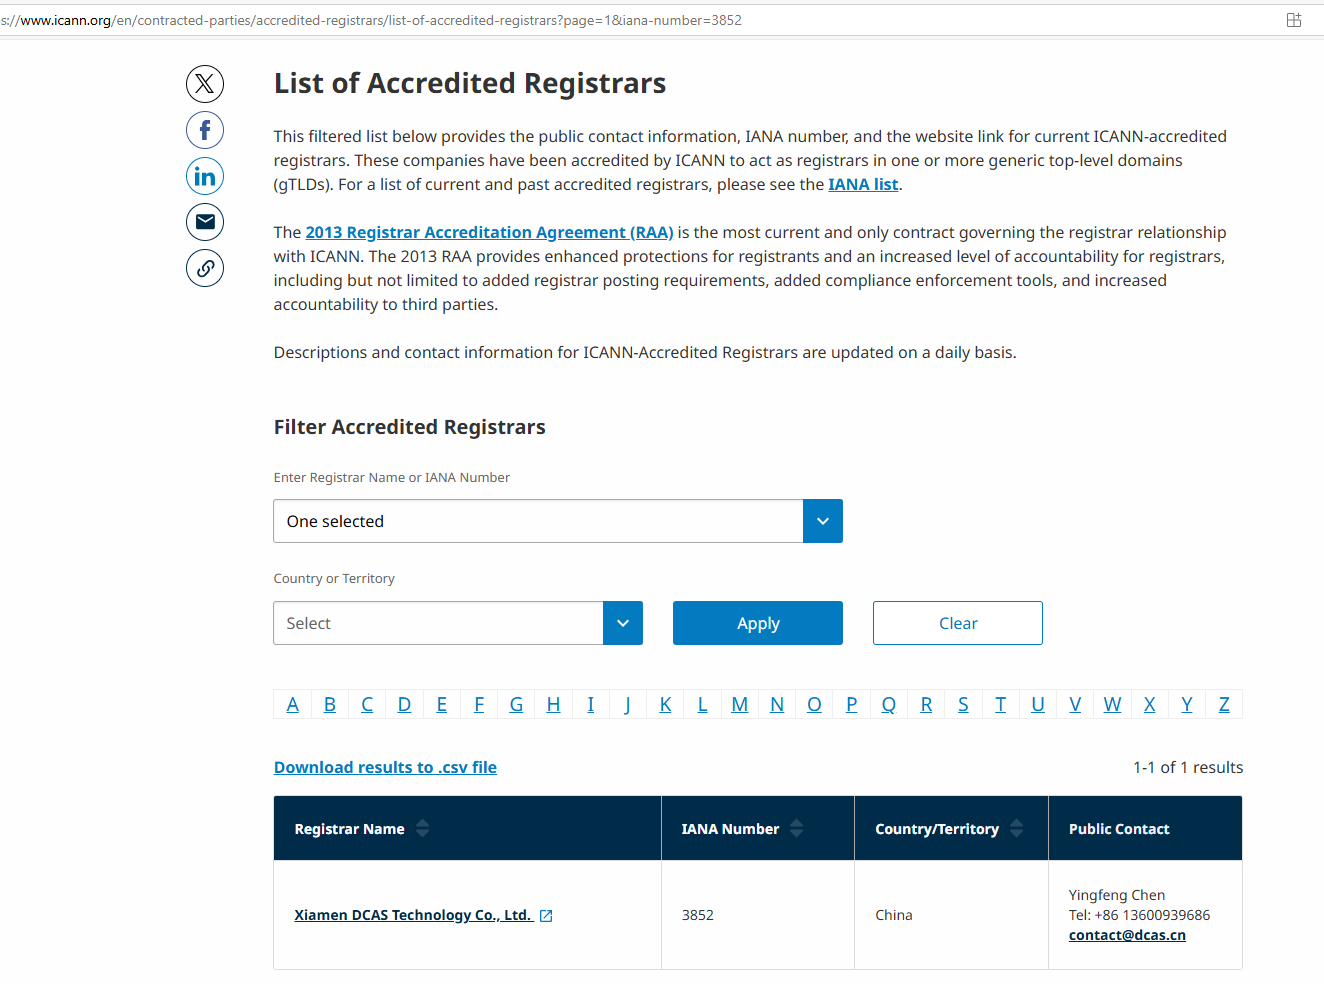Click the contact@dcas.cn email link
Screen dimensions: 1324x984
(x=1127, y=935)
